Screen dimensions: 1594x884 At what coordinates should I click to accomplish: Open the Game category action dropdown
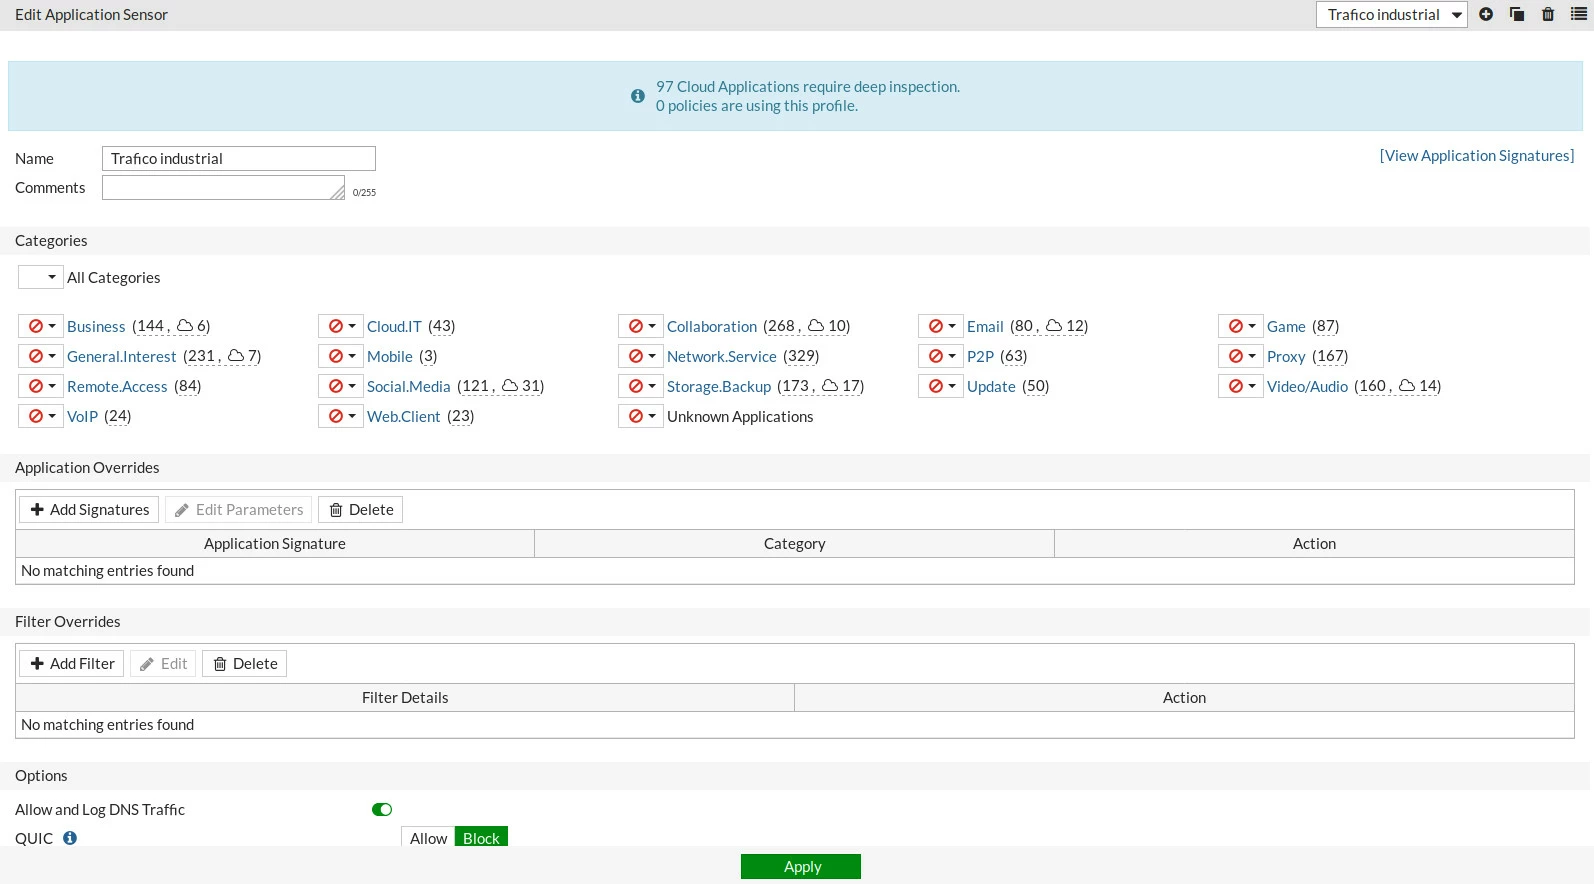click(x=1241, y=326)
